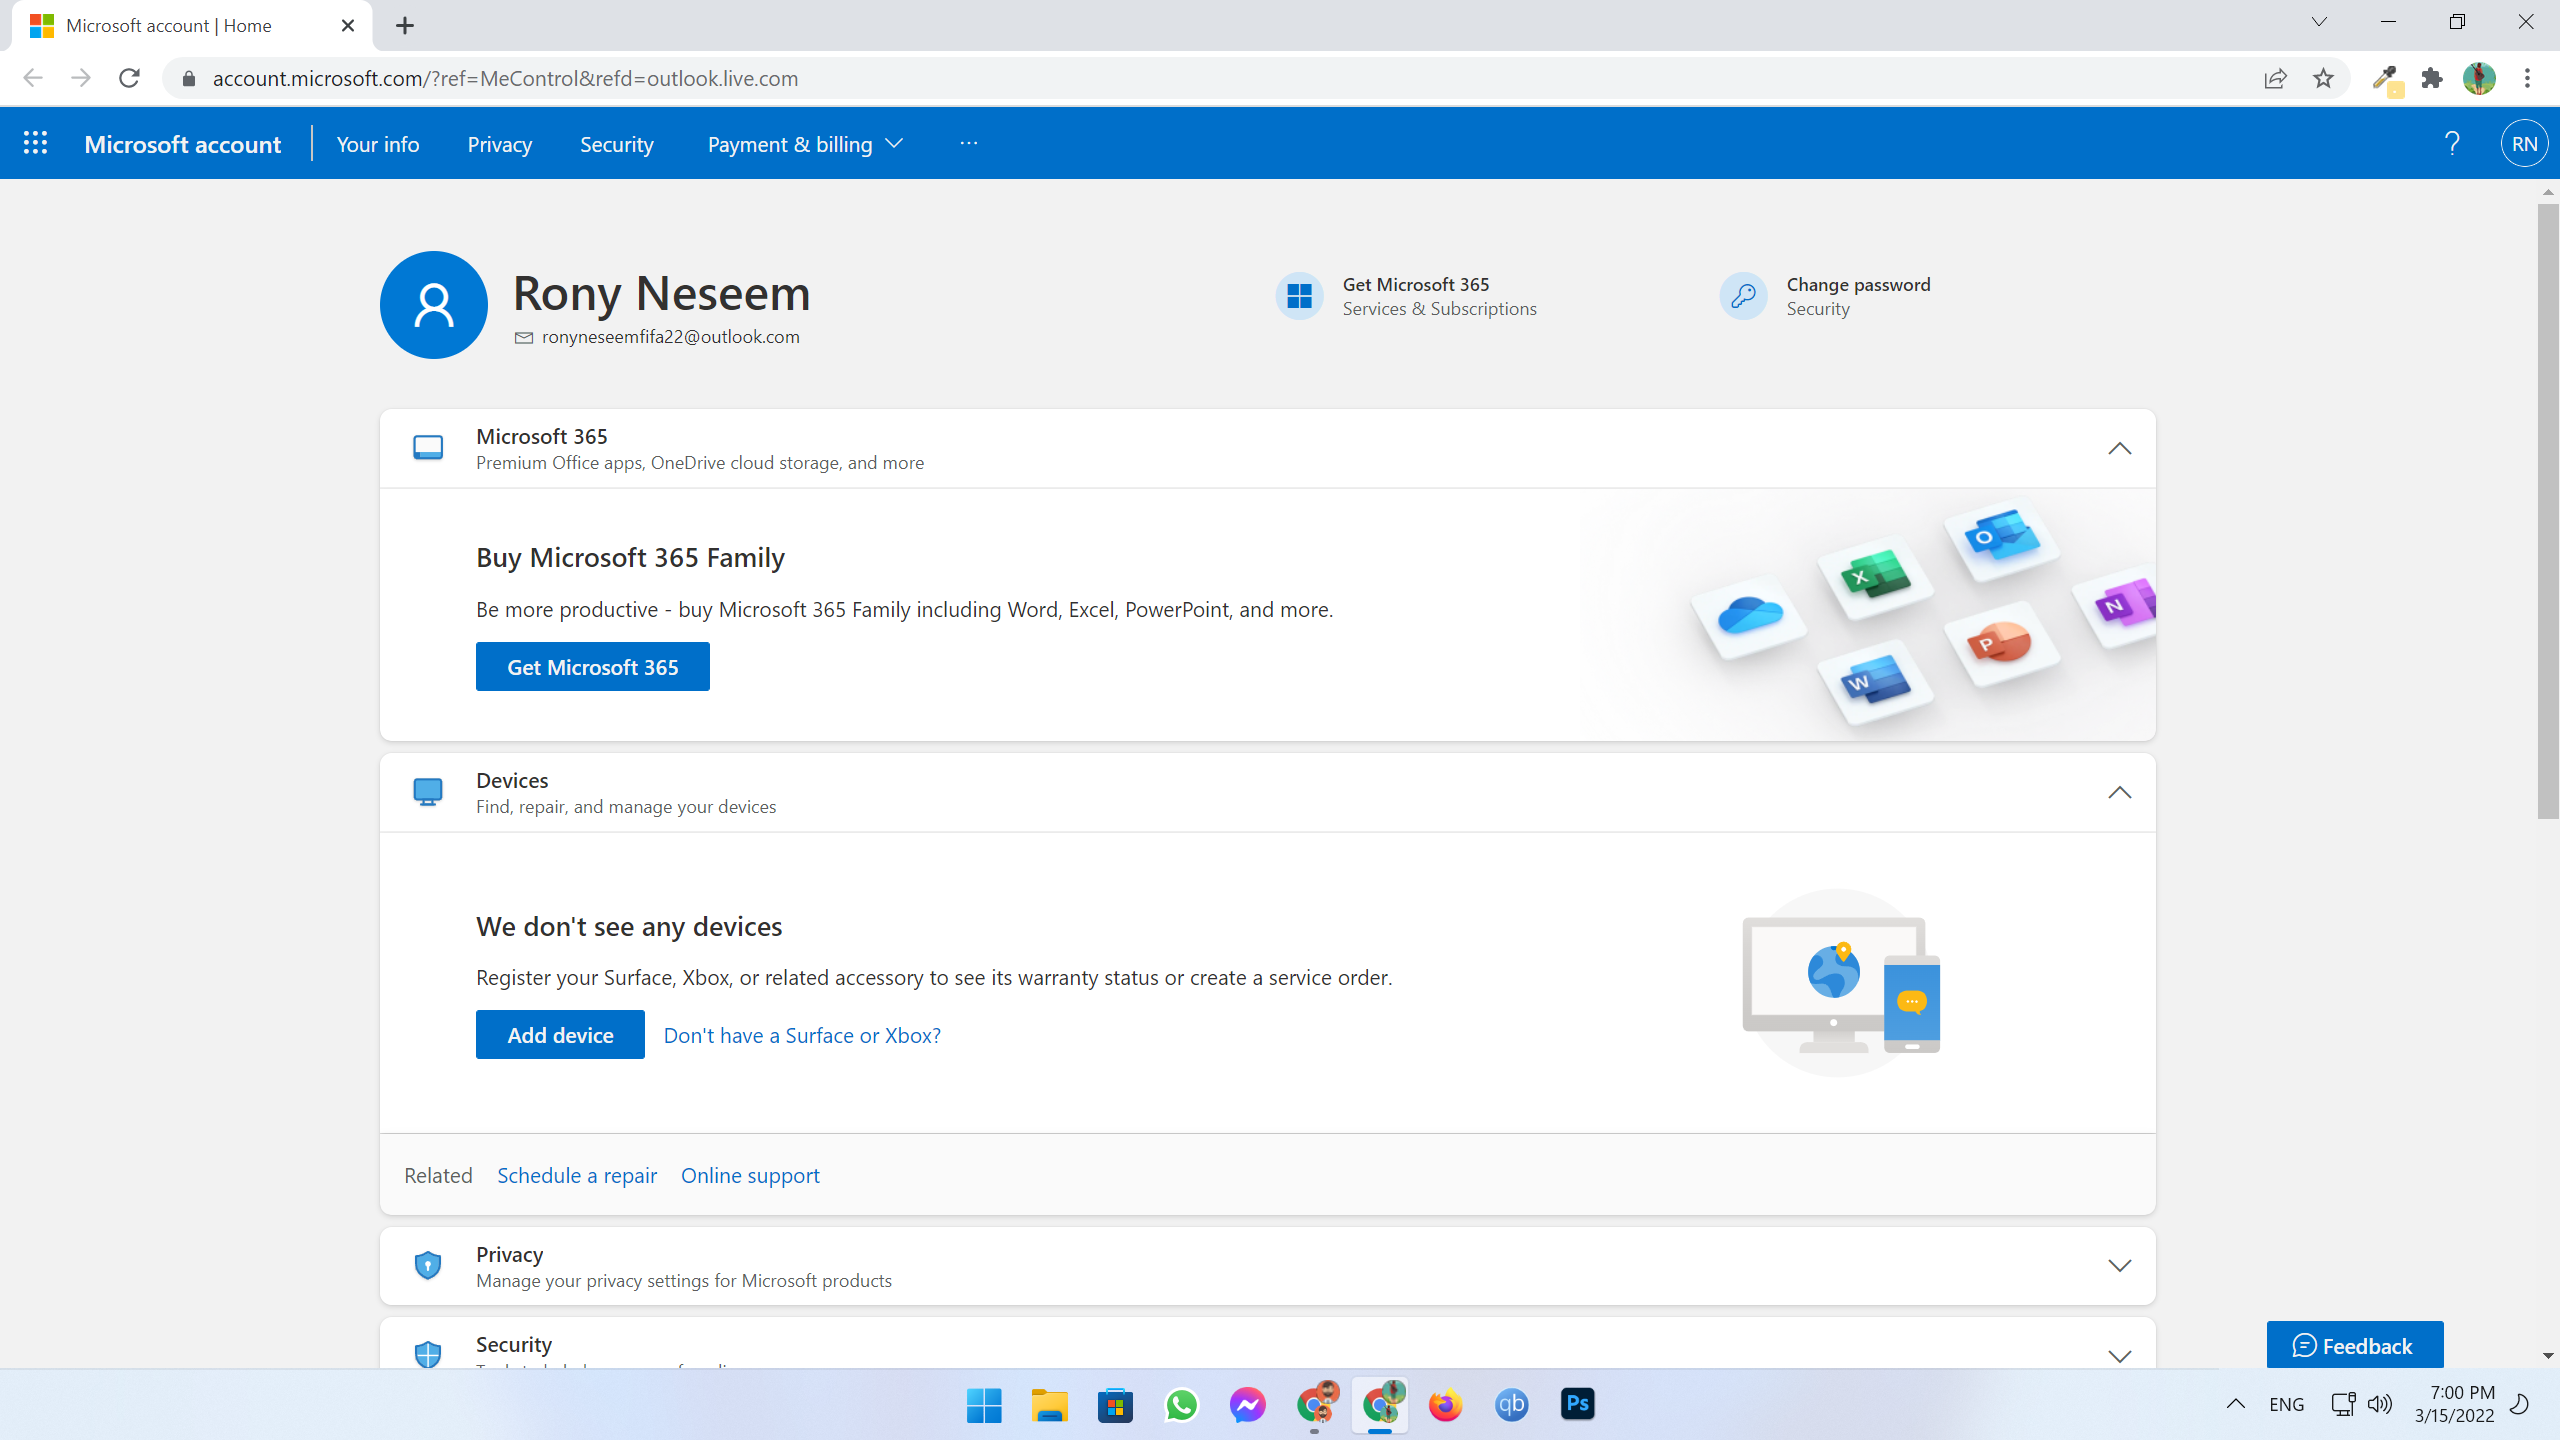Click the Microsoft account home title
The width and height of the screenshot is (2560, 1440).
point(183,144)
